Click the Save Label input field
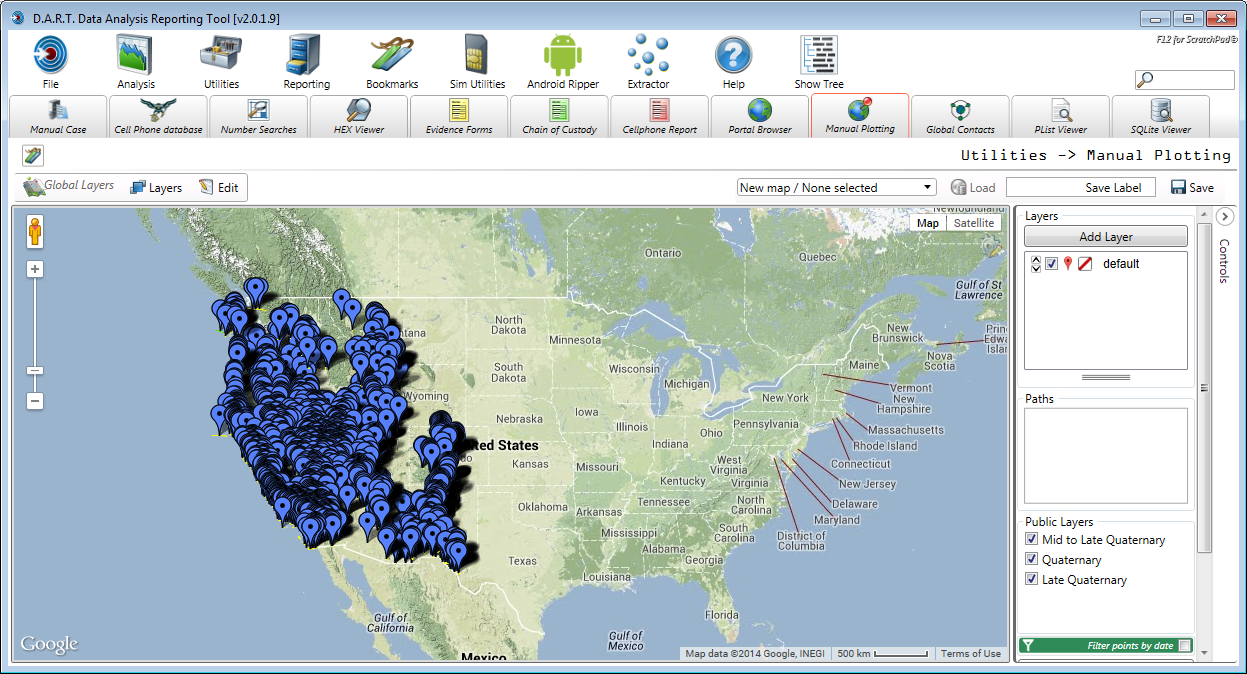 point(1081,187)
